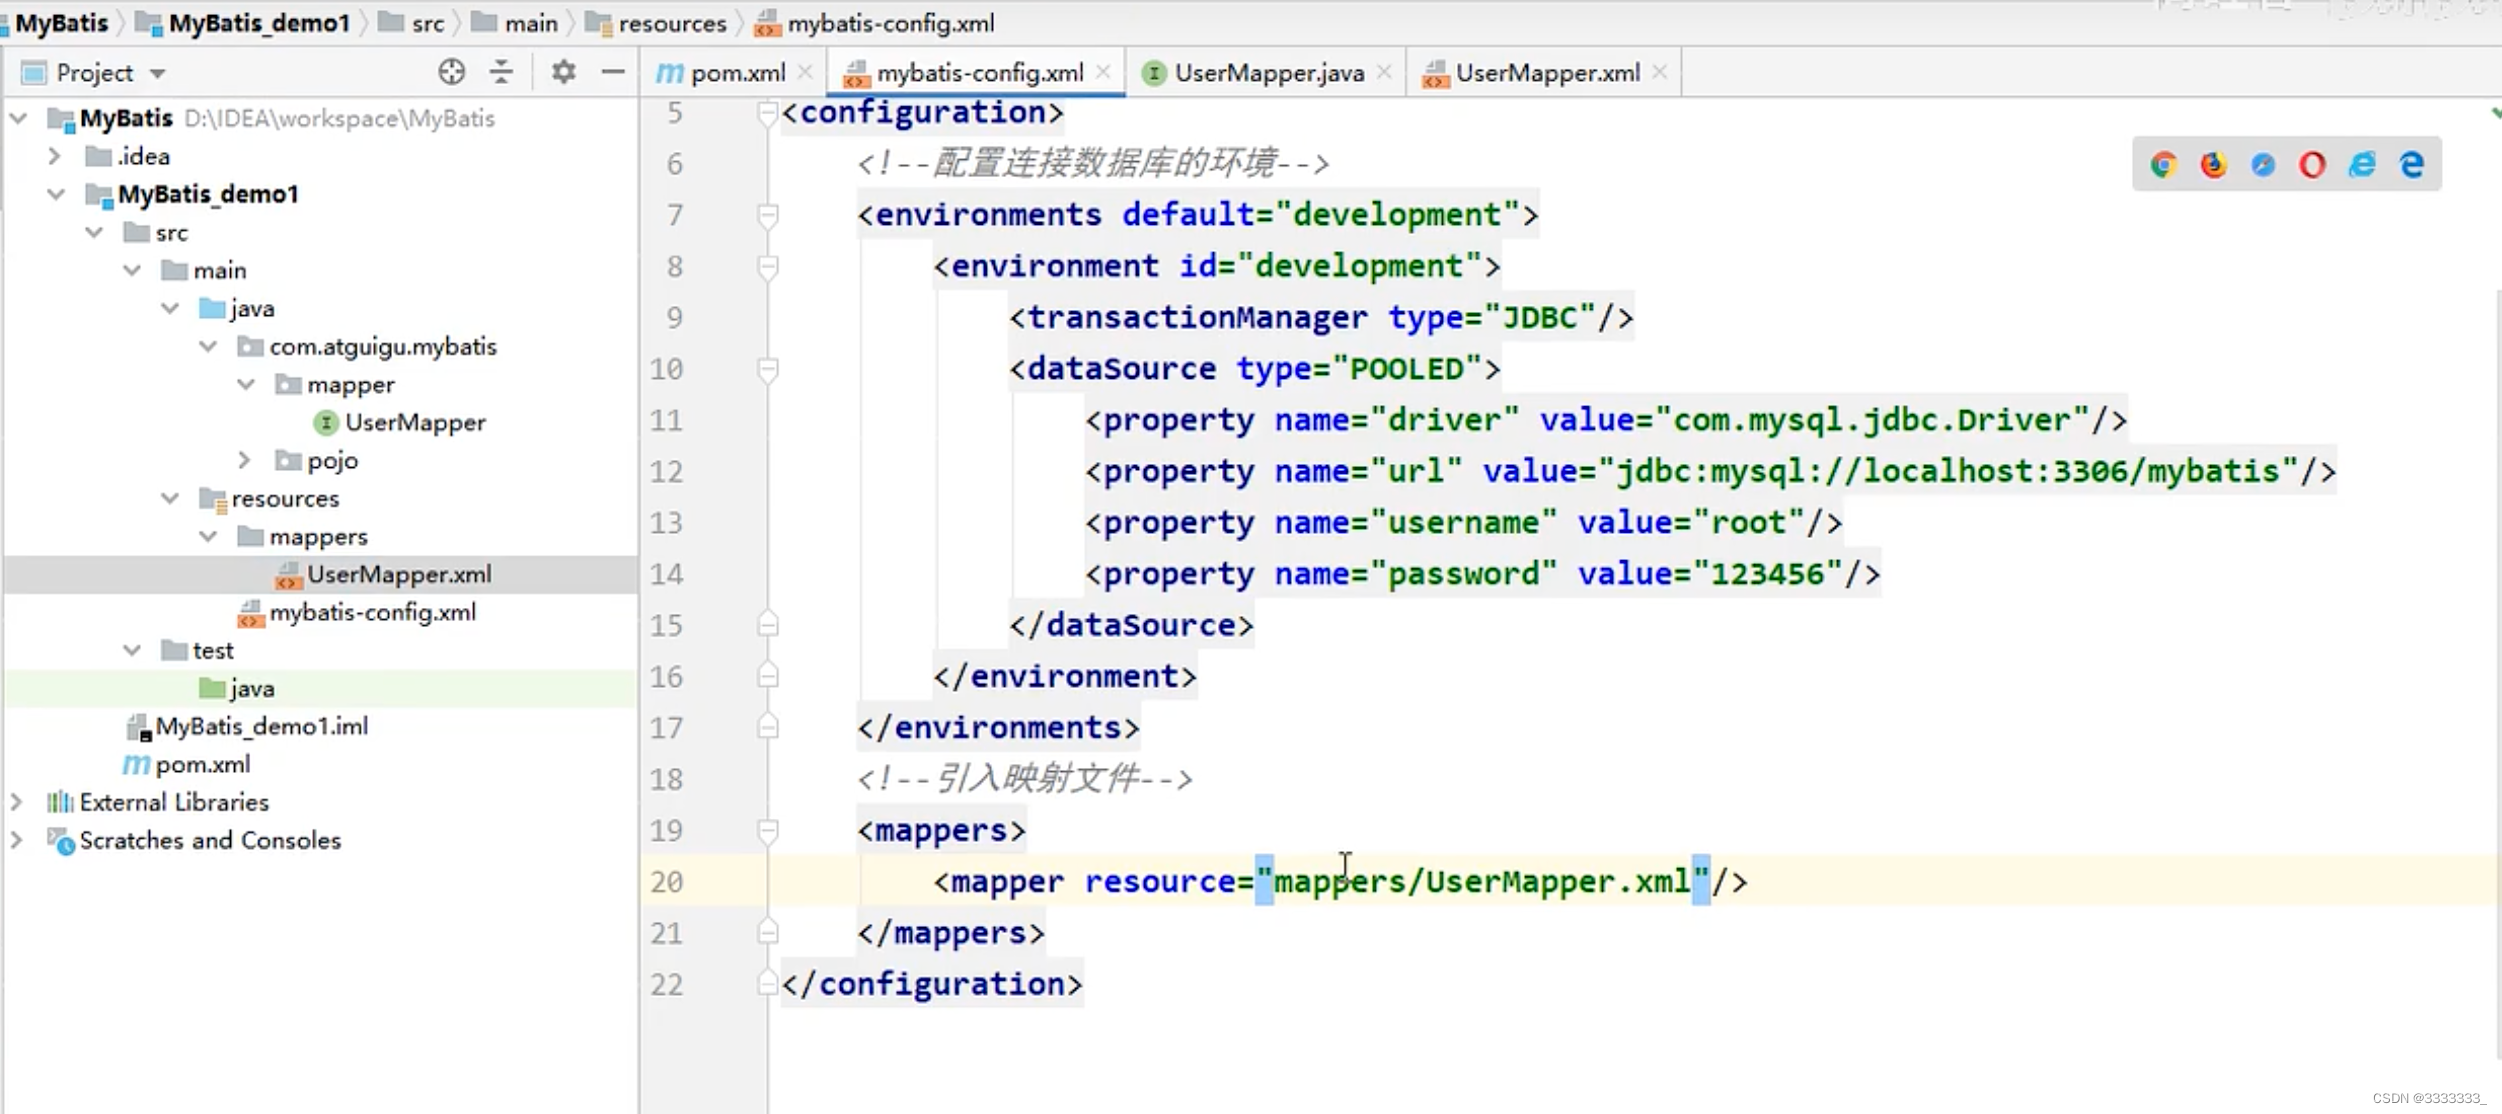The height and width of the screenshot is (1114, 2502).
Task: Collapse the MyBatis_demo1 module
Action: click(x=56, y=194)
